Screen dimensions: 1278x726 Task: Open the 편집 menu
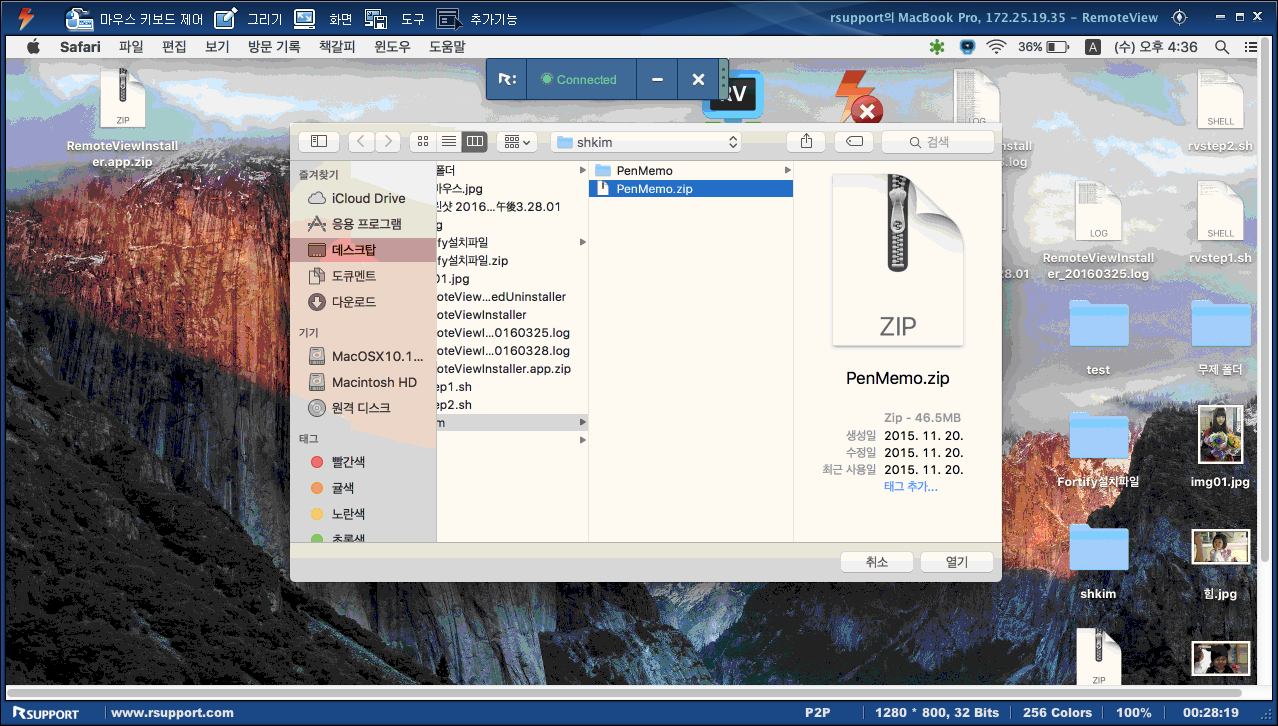[174, 47]
